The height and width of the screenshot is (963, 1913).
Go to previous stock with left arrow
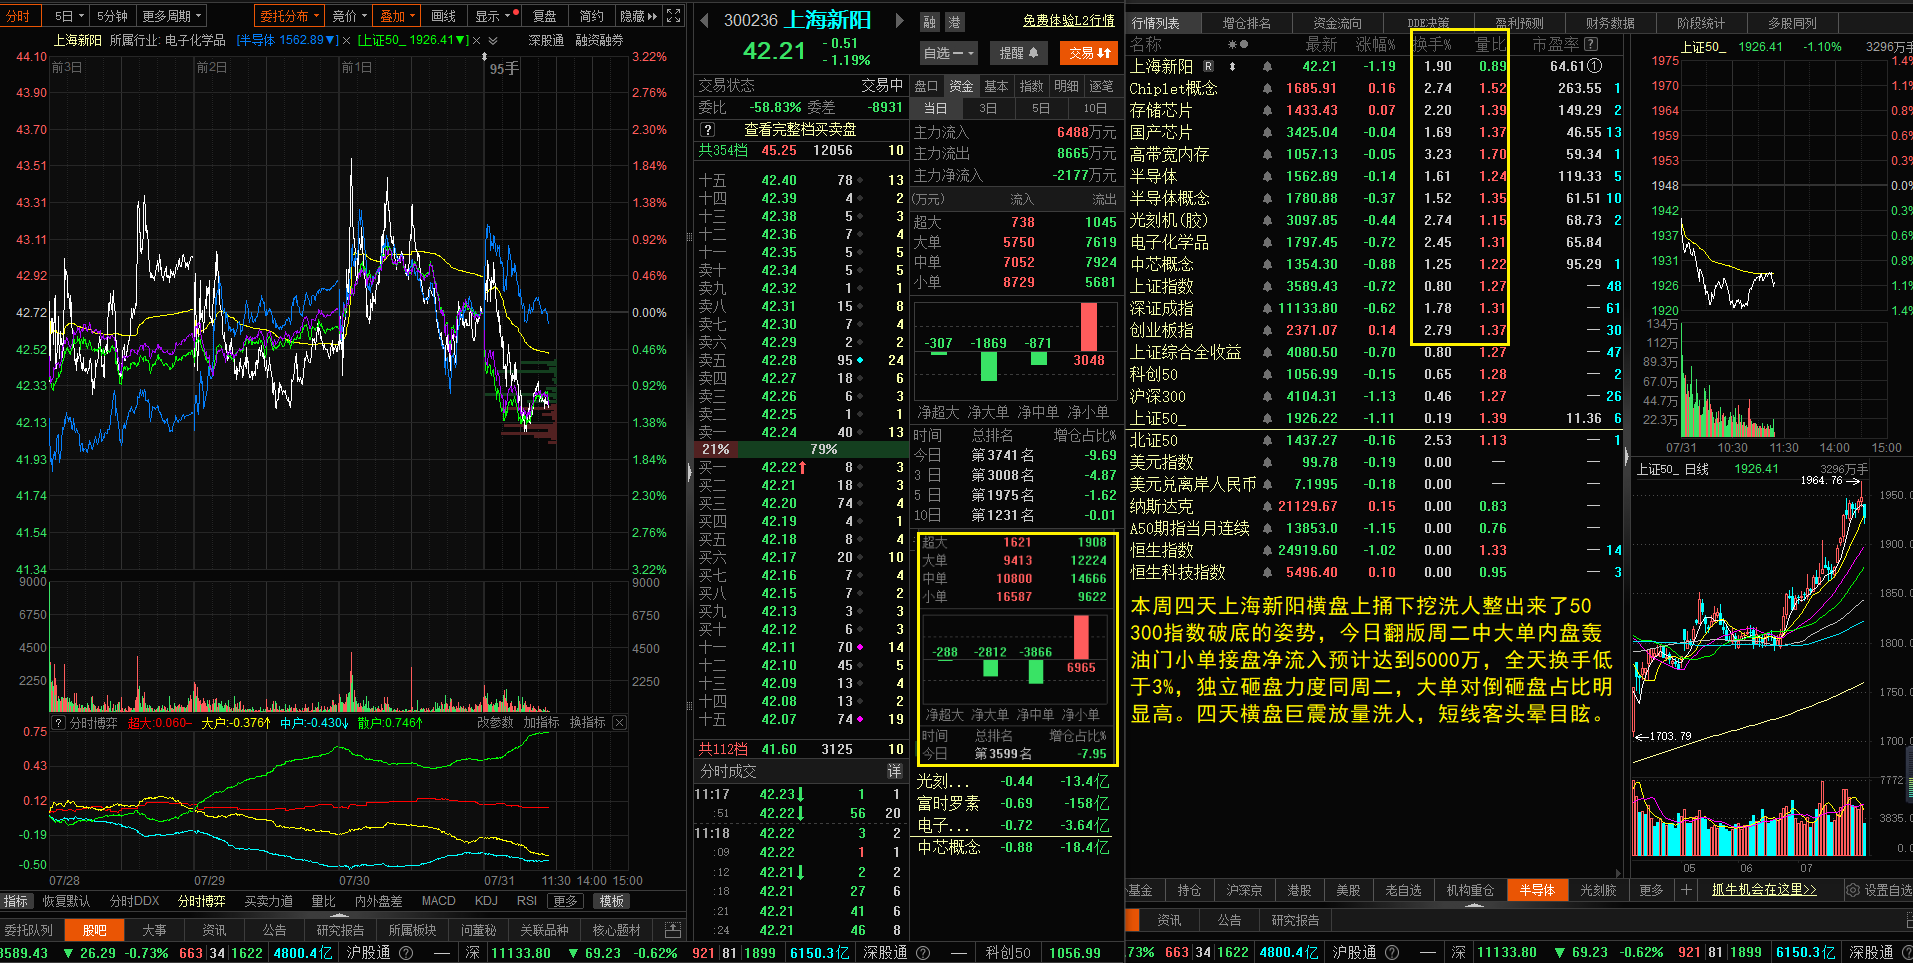pos(704,20)
